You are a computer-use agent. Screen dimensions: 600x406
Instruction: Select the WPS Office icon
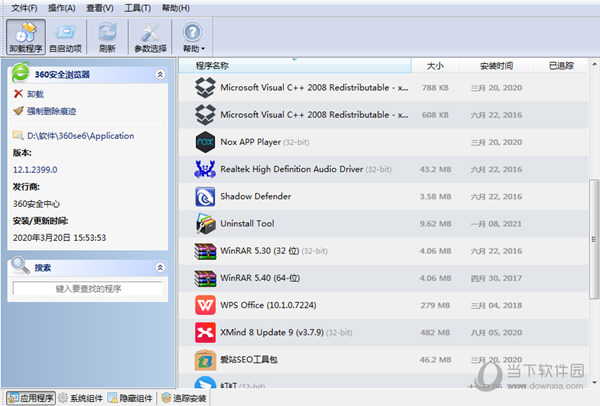[205, 305]
